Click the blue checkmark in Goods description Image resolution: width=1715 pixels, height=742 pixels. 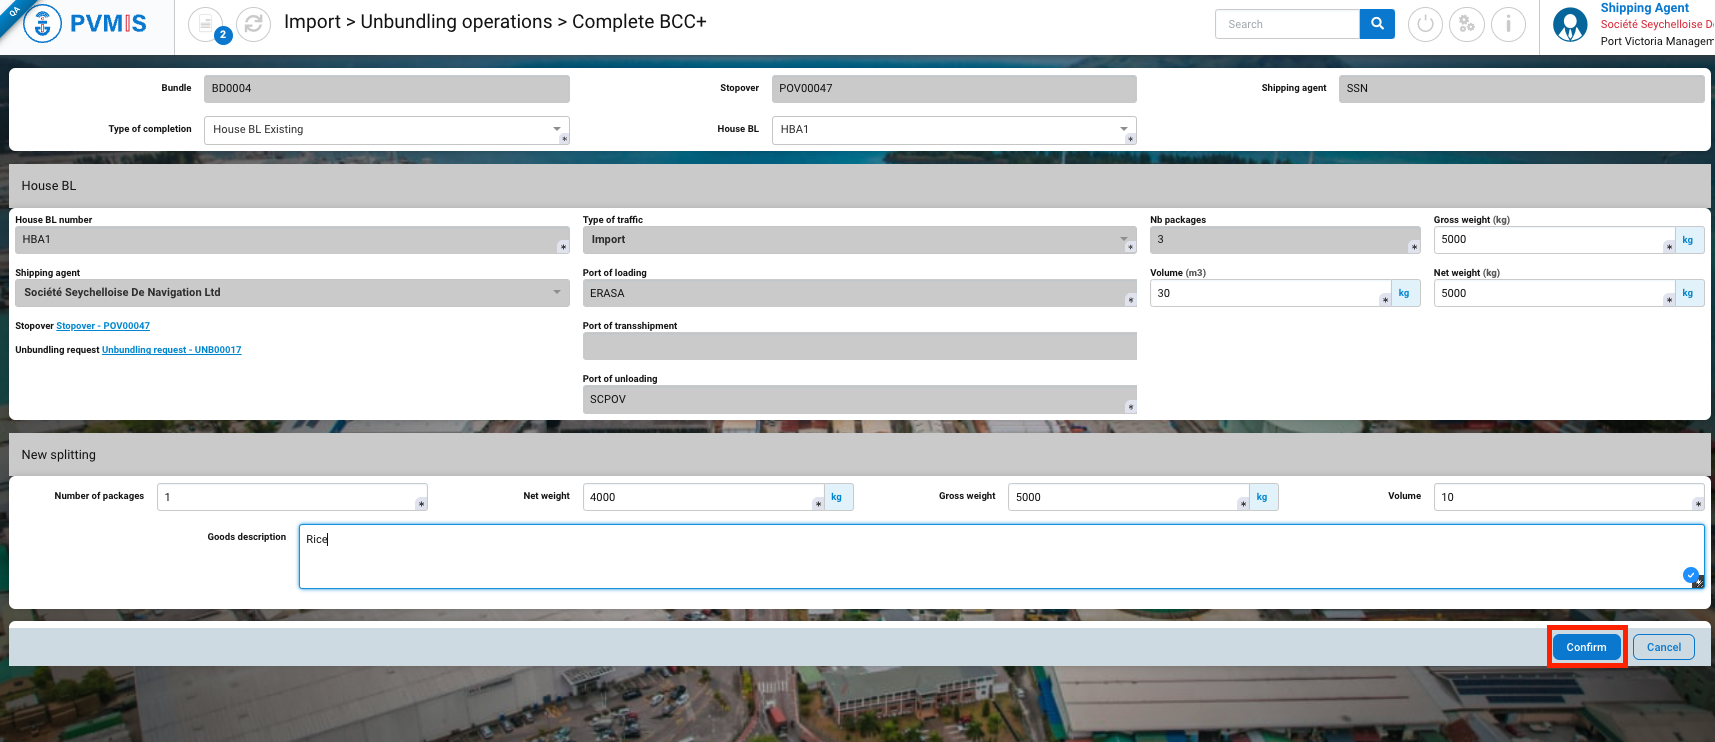tap(1690, 575)
